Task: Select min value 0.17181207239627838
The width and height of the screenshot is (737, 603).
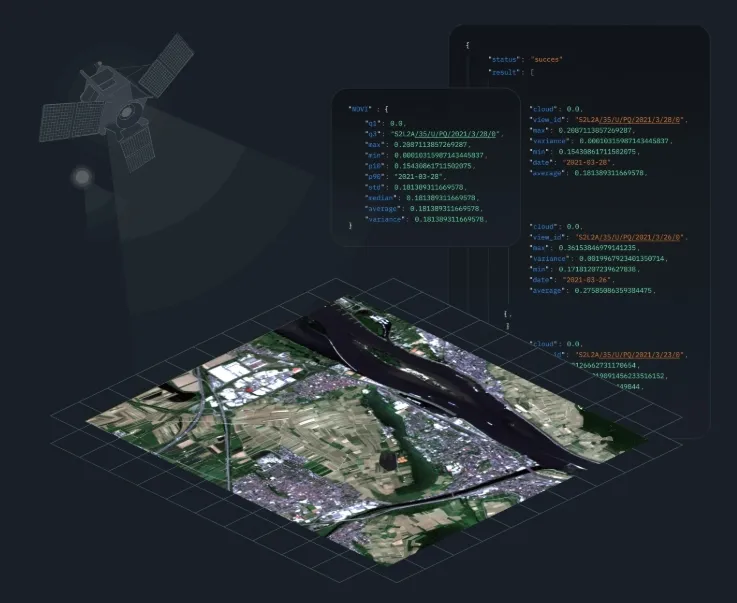Action: point(598,269)
